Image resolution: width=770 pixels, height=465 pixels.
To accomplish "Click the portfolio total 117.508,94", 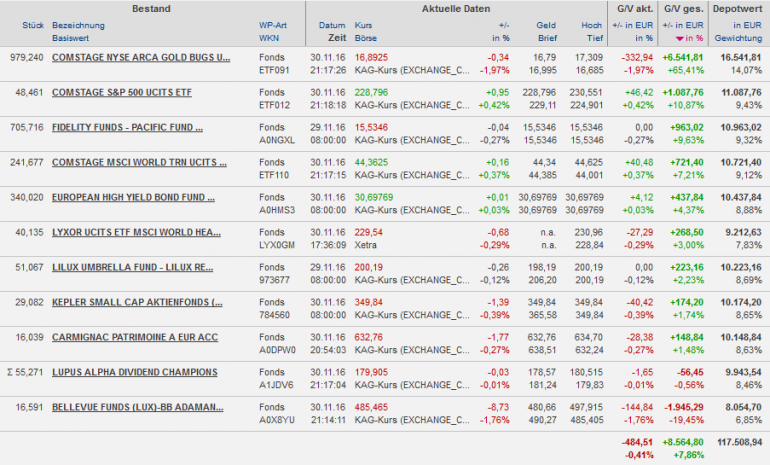I will coord(740,442).
